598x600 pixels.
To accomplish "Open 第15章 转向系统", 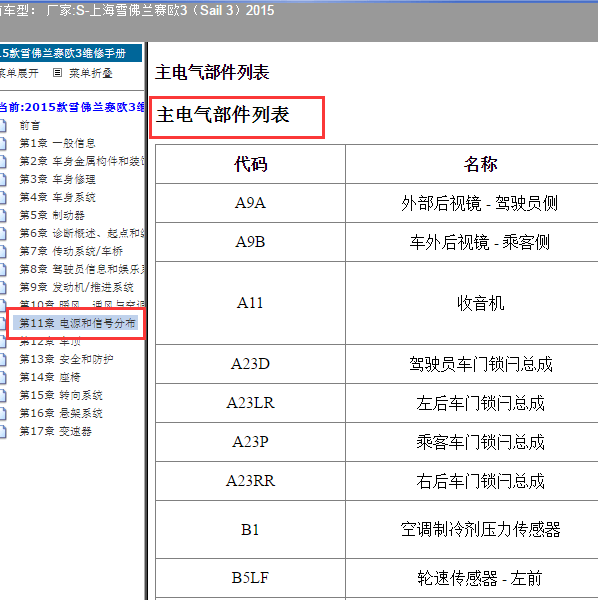I will (x=61, y=395).
